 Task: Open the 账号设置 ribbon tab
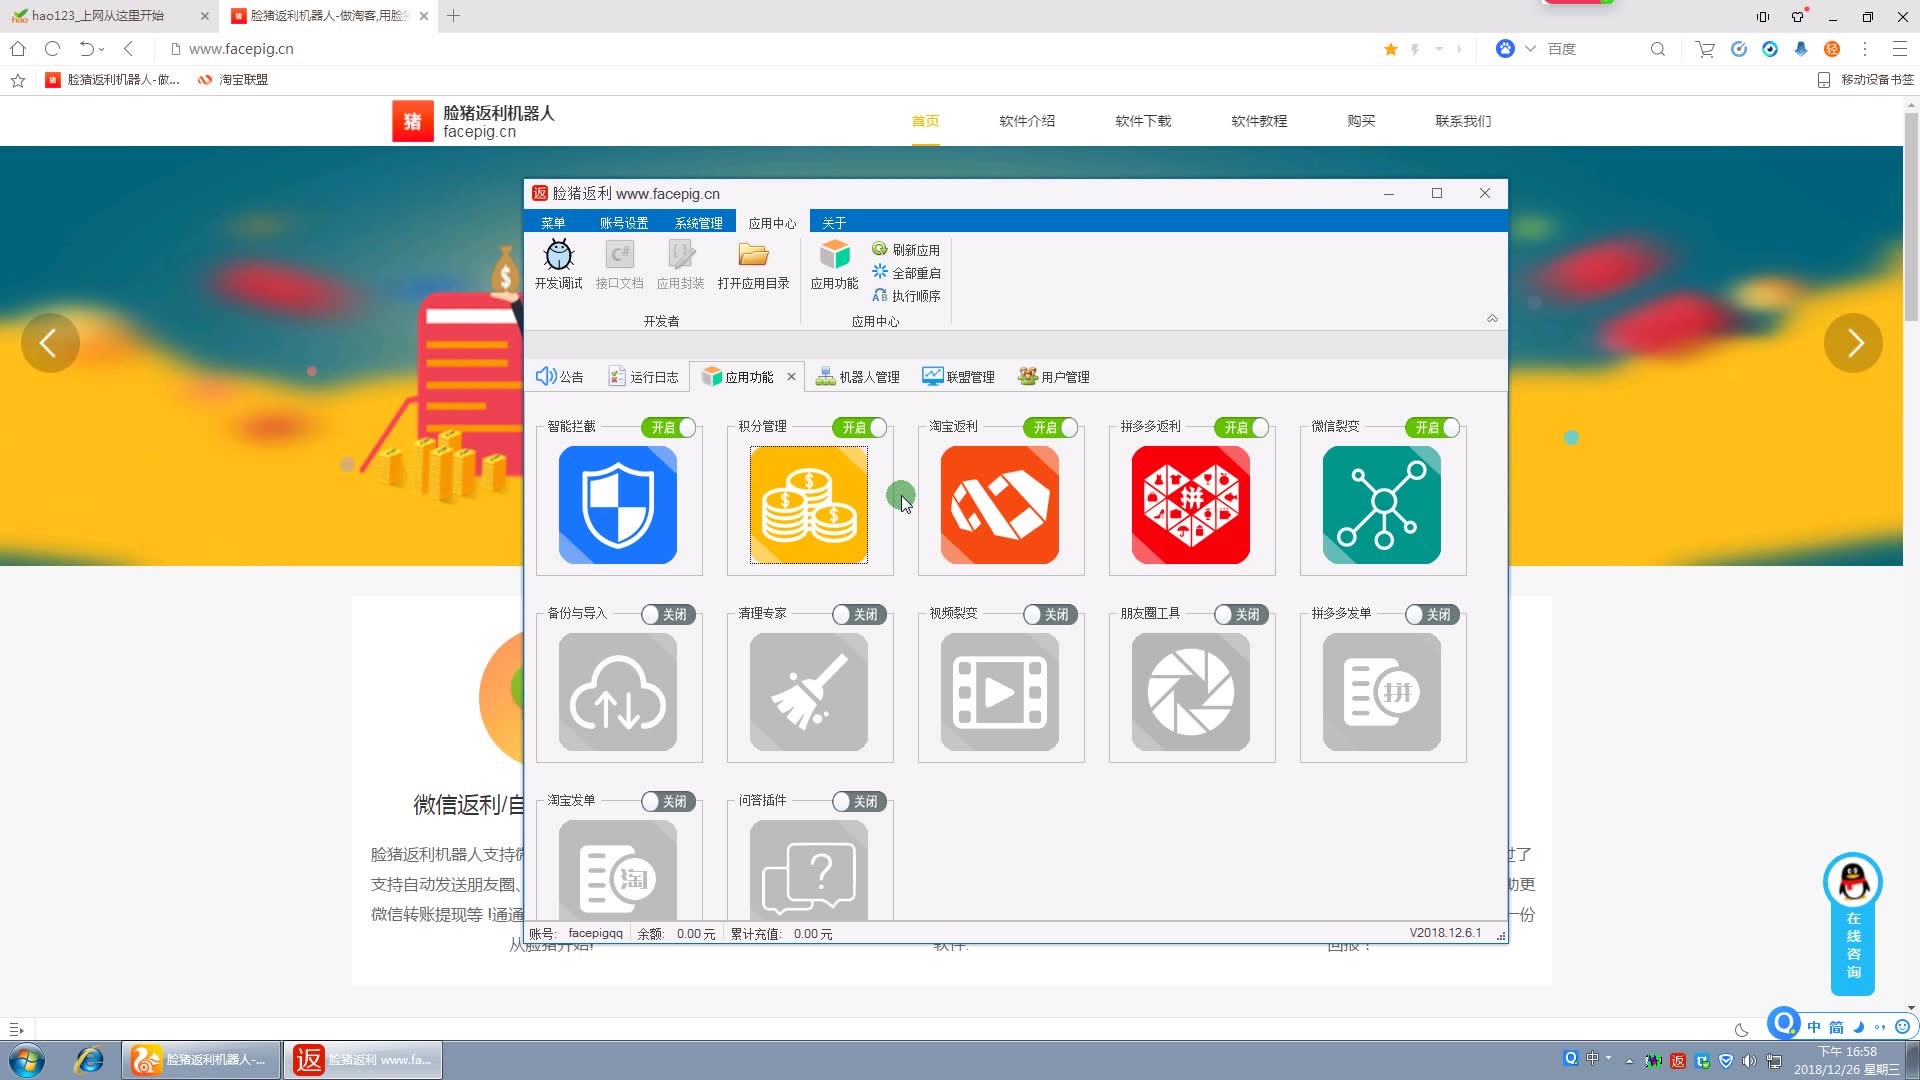click(624, 222)
